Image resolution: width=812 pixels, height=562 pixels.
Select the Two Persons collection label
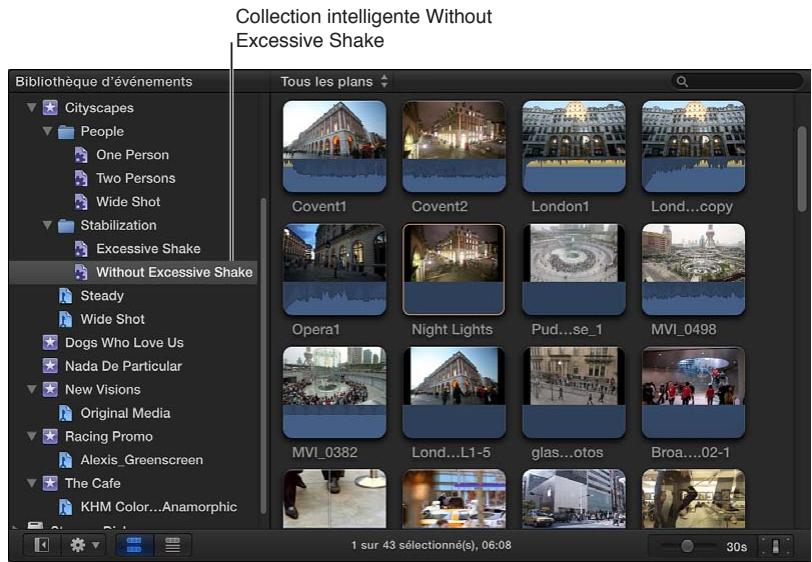(x=136, y=178)
